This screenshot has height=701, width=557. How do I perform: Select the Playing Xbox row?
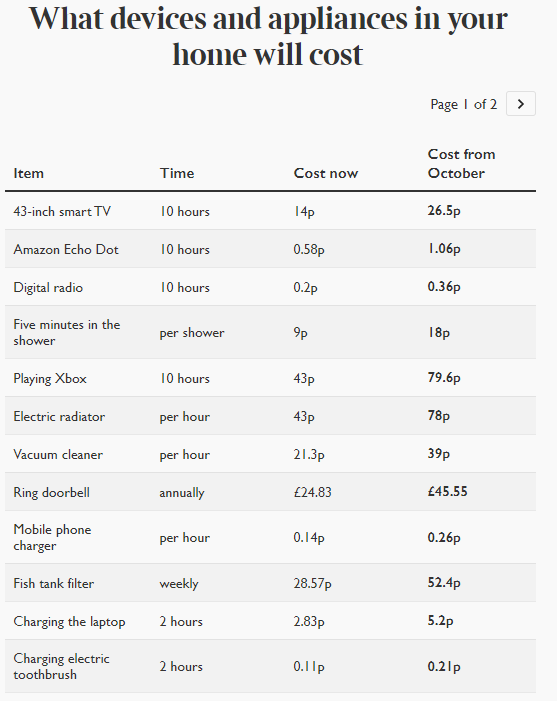(270, 378)
